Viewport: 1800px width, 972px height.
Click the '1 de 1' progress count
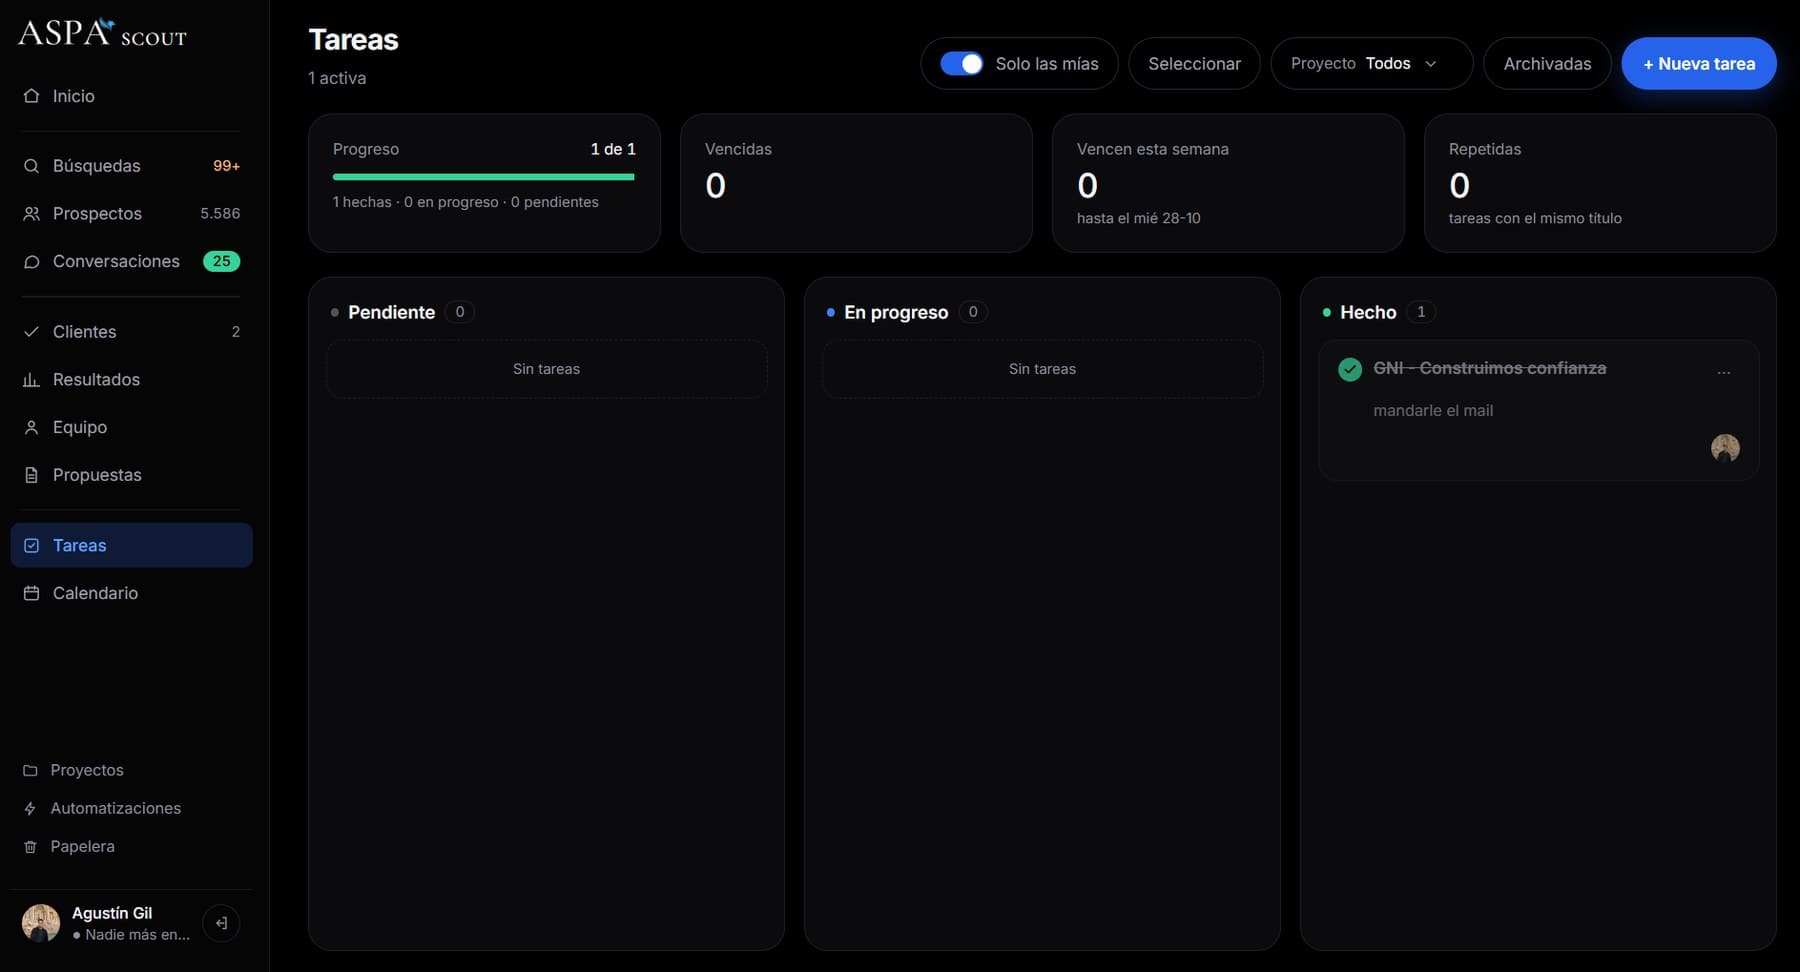coord(613,149)
